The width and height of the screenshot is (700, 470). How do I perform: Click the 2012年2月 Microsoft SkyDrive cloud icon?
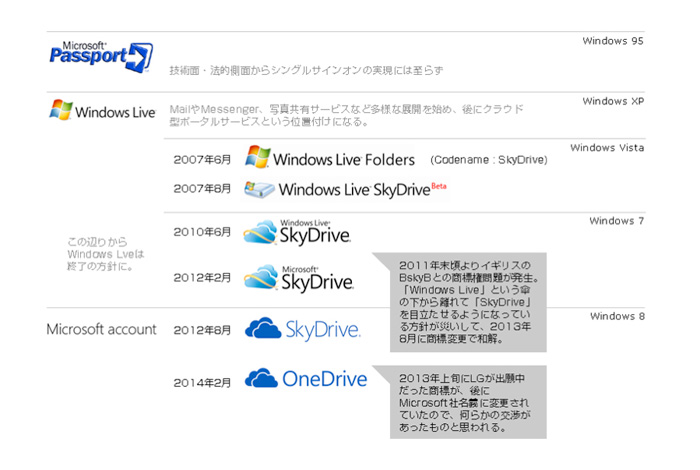pyautogui.click(x=261, y=277)
